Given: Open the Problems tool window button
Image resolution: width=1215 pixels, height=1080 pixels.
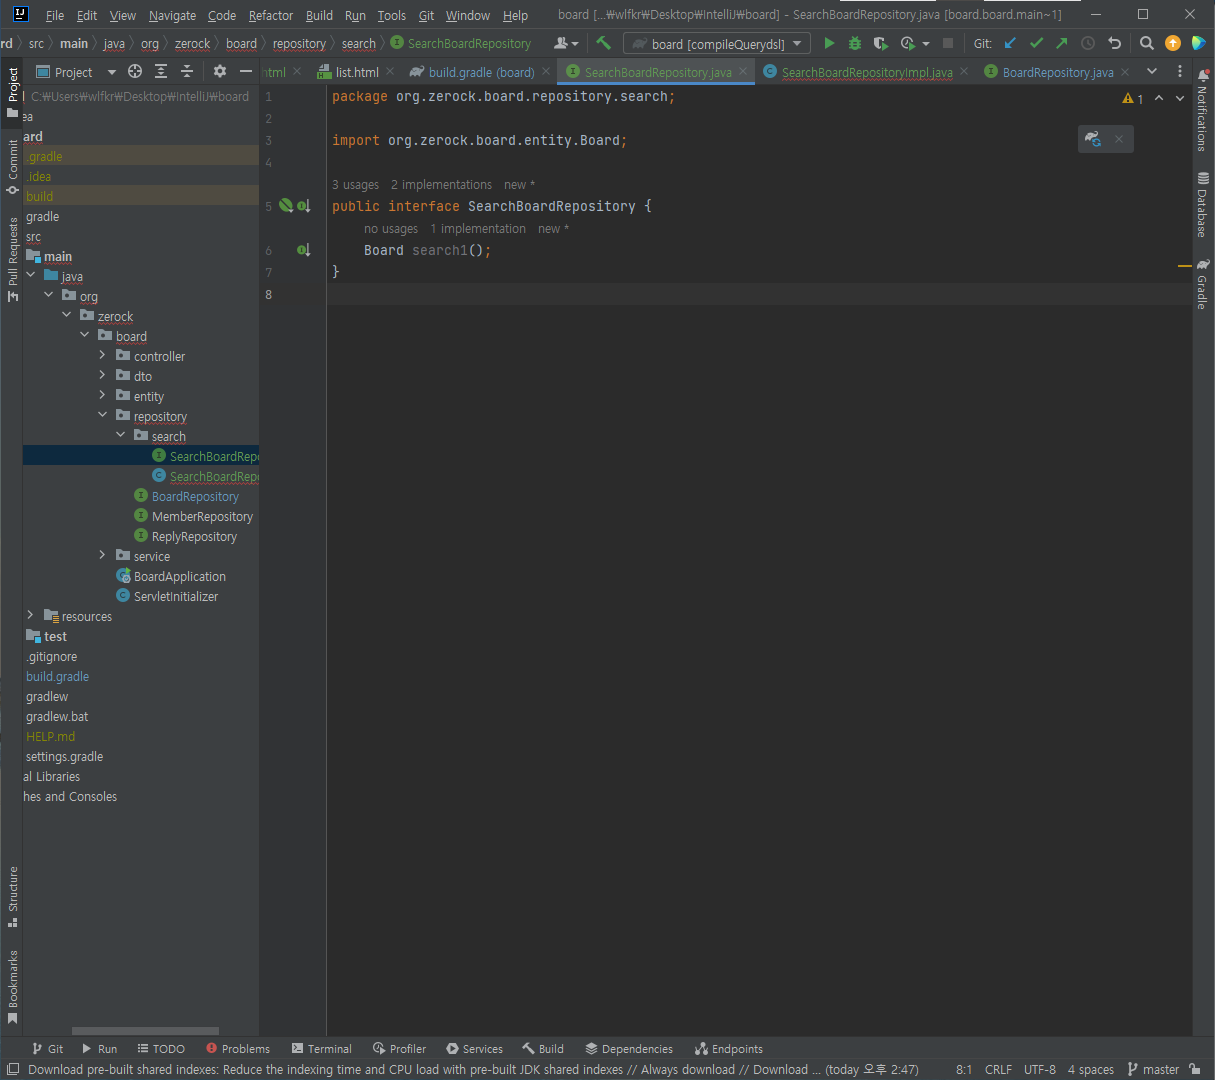Looking at the screenshot, I should click(238, 1048).
